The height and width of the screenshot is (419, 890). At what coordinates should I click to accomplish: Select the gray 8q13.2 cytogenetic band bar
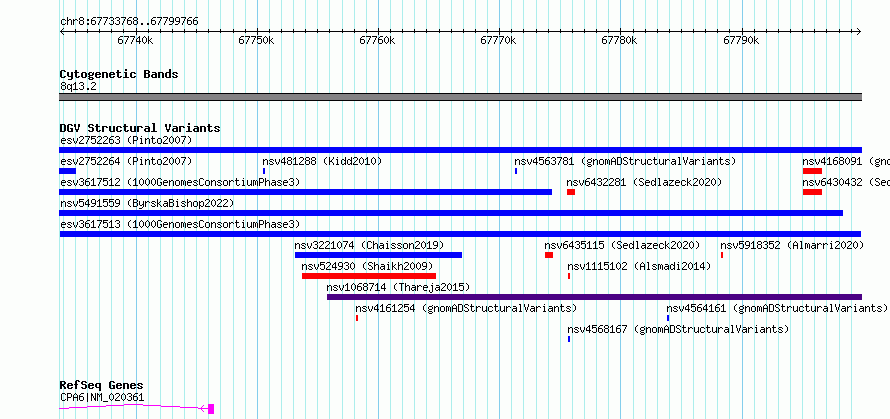(x=460, y=97)
